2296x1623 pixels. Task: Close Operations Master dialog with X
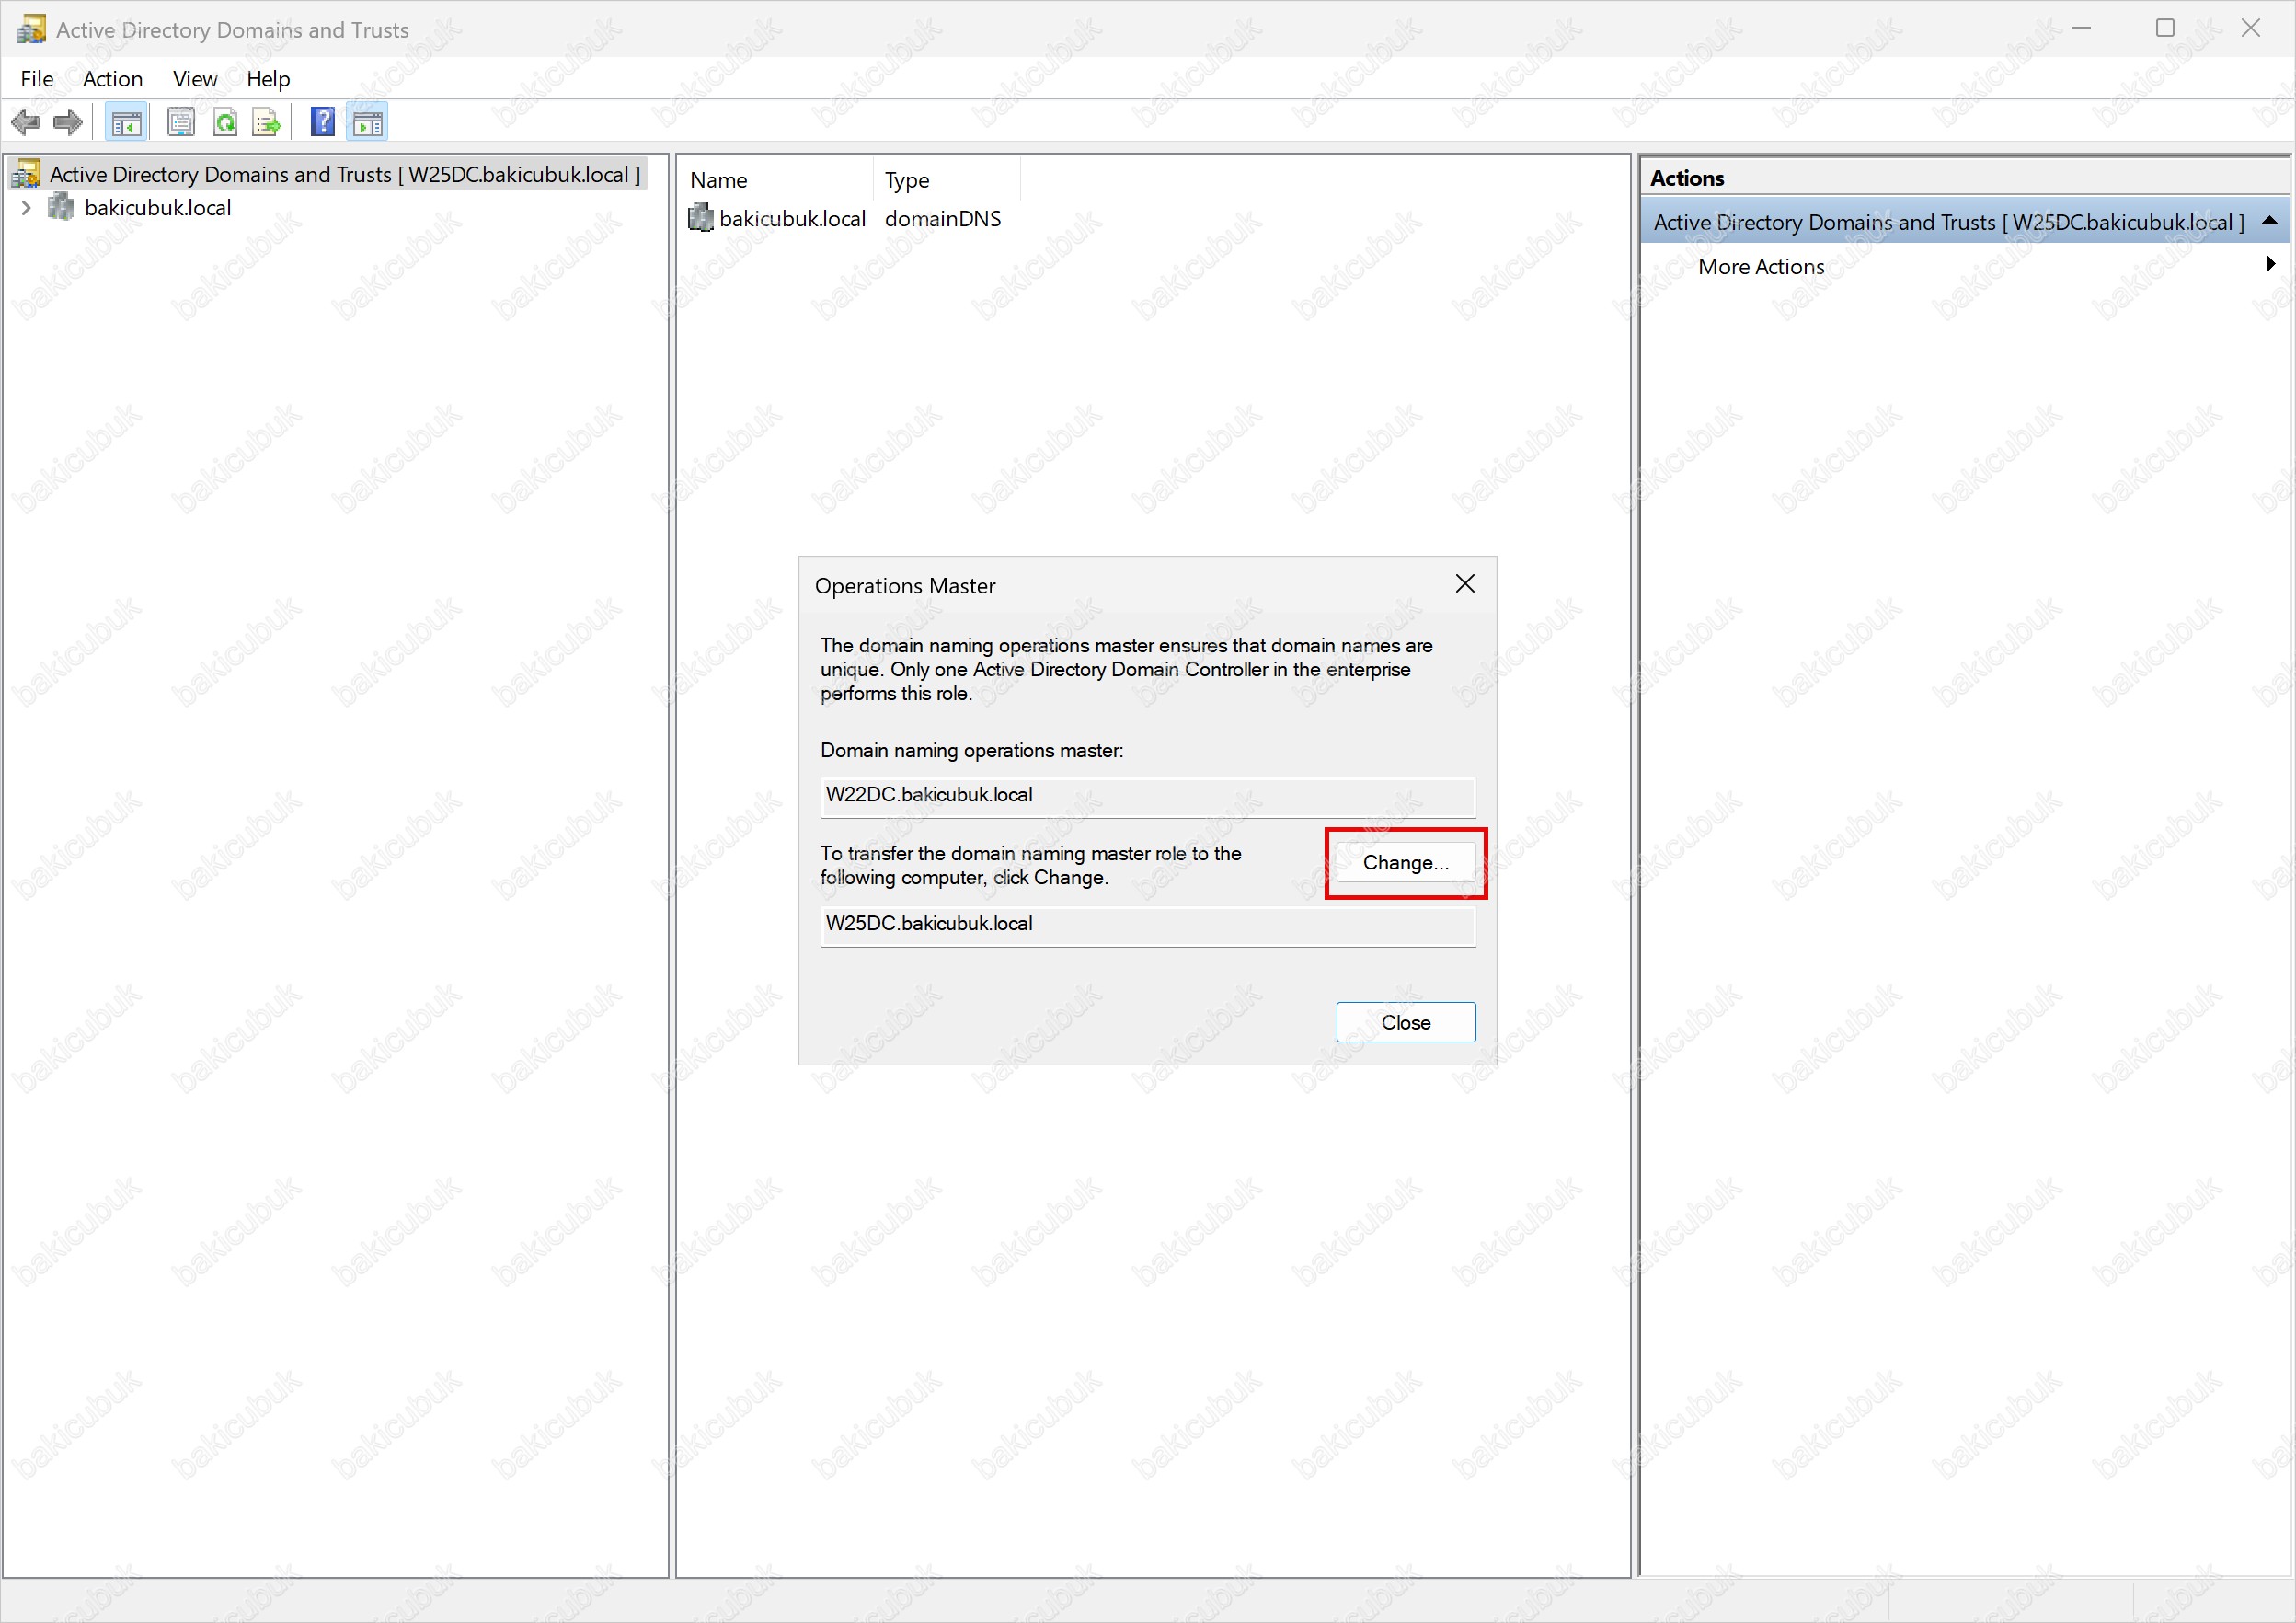[x=1464, y=584]
